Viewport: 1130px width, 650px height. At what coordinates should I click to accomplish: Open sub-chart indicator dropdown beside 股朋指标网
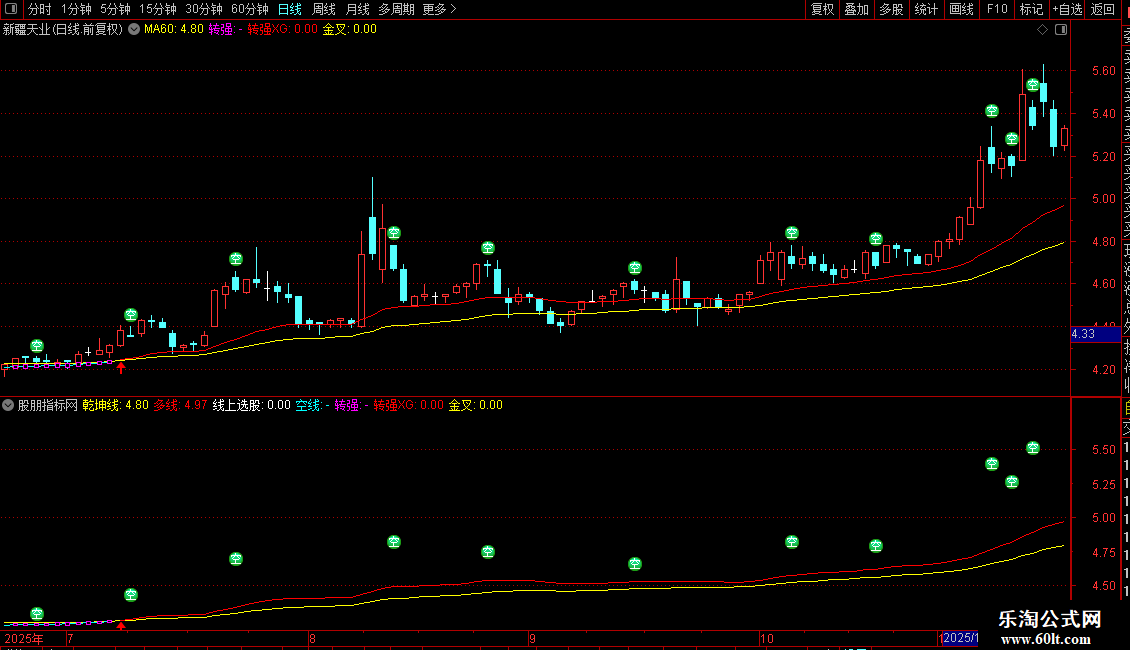8,405
